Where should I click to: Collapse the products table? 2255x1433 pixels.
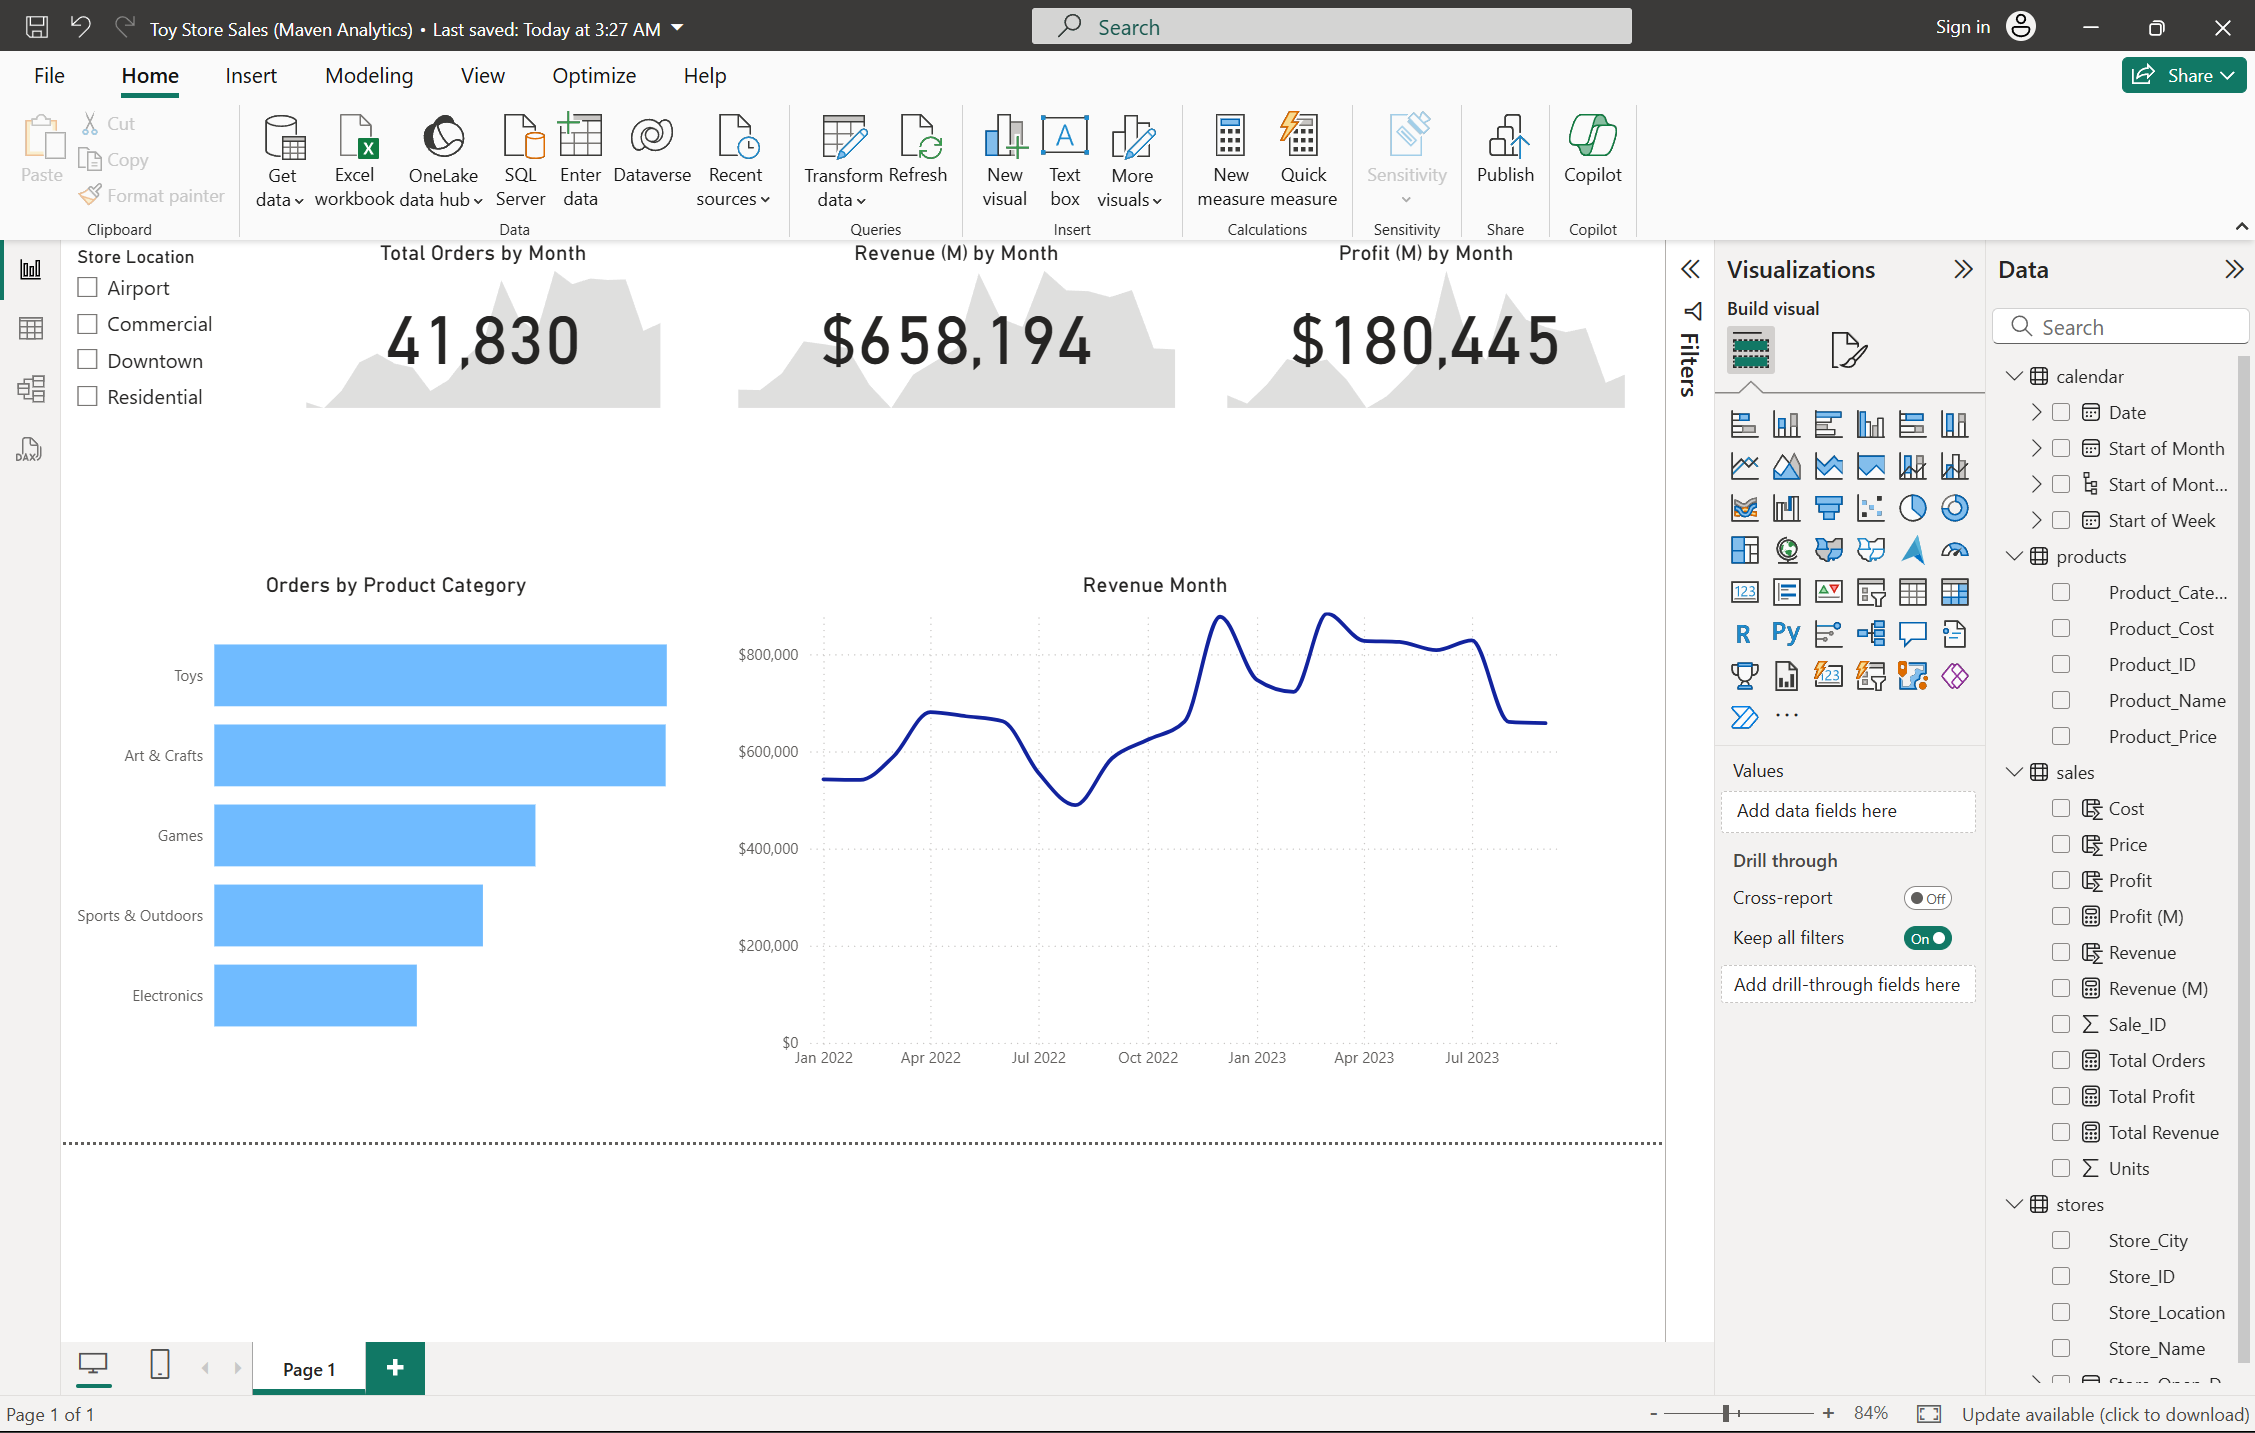point(2014,556)
